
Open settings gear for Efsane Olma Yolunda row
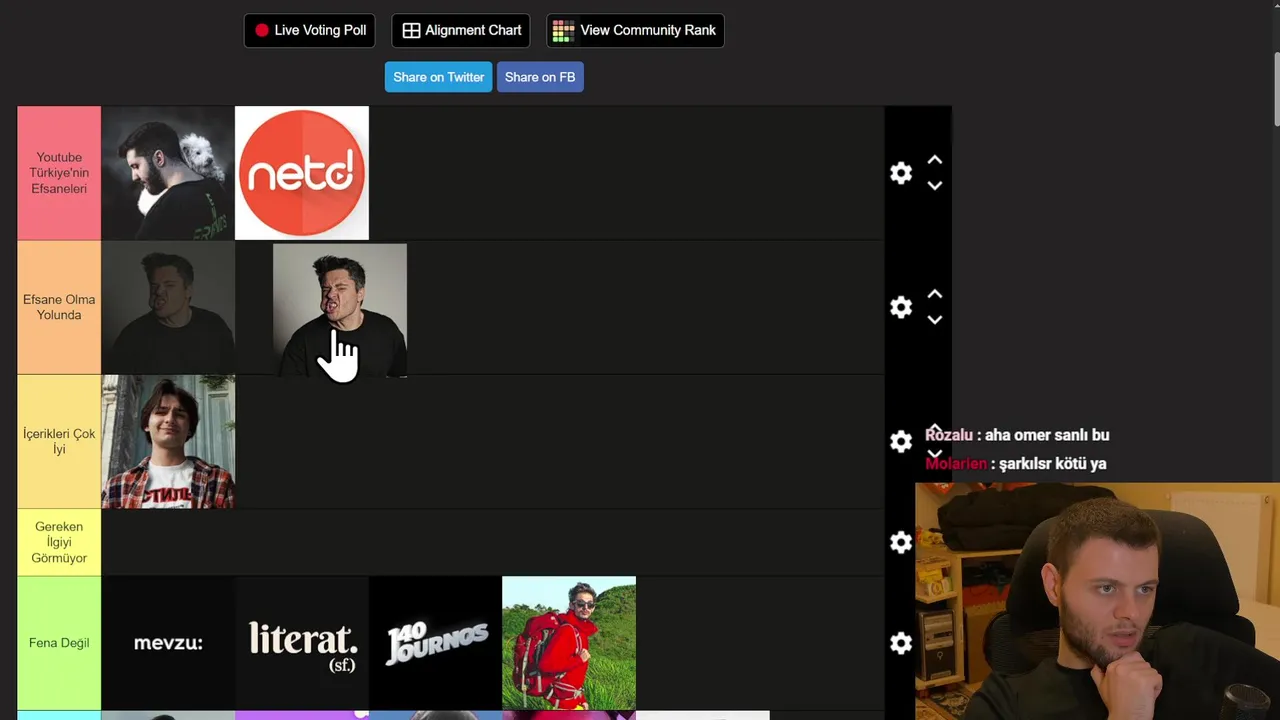pyautogui.click(x=901, y=307)
